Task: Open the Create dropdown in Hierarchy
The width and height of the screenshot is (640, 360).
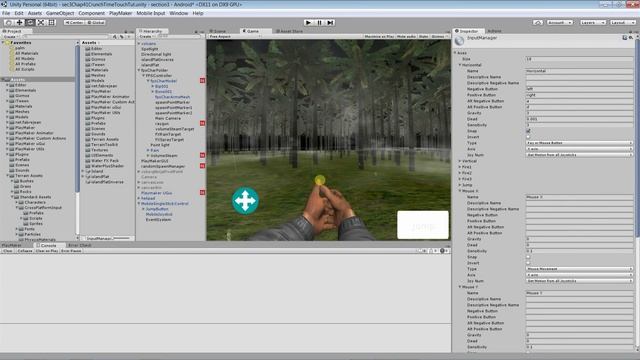Action: [x=146, y=36]
